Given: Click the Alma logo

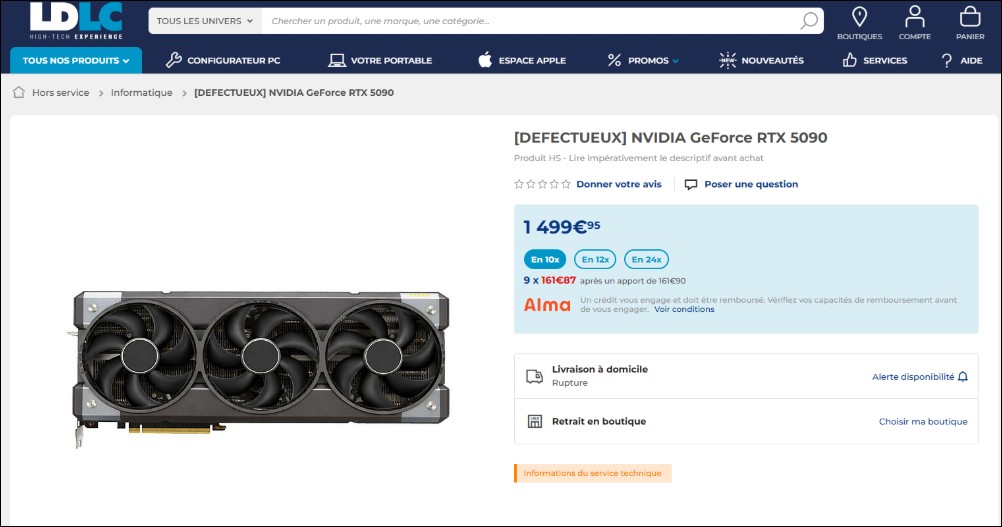Looking at the screenshot, I should [x=547, y=305].
